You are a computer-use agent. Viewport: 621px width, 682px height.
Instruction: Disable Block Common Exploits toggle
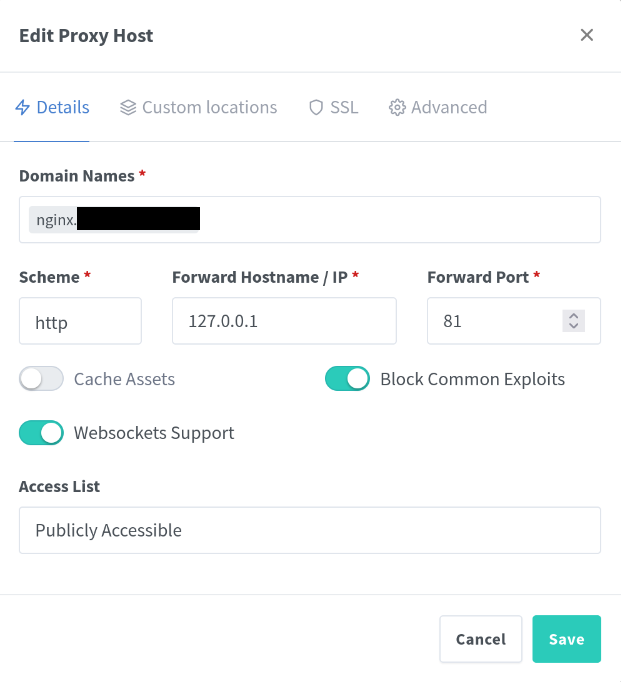click(347, 379)
